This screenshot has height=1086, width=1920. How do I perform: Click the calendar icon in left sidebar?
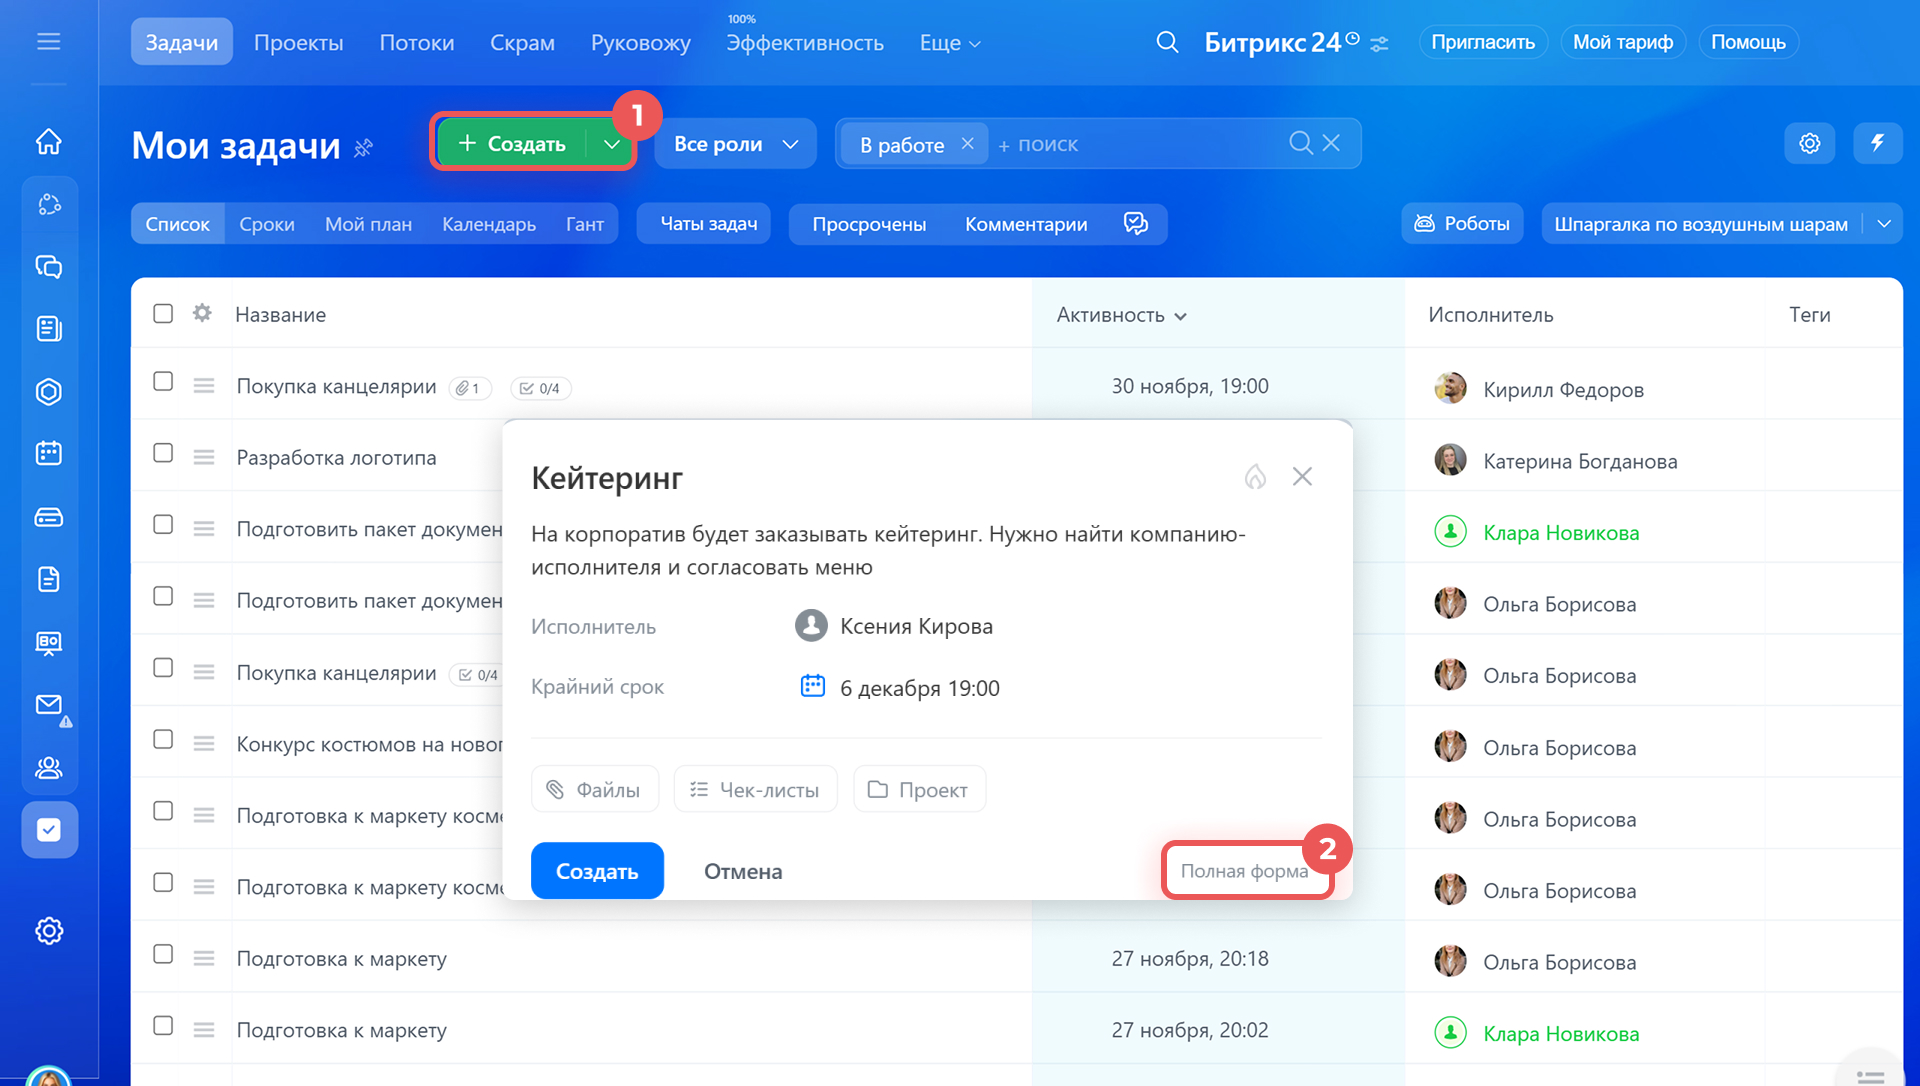48,454
